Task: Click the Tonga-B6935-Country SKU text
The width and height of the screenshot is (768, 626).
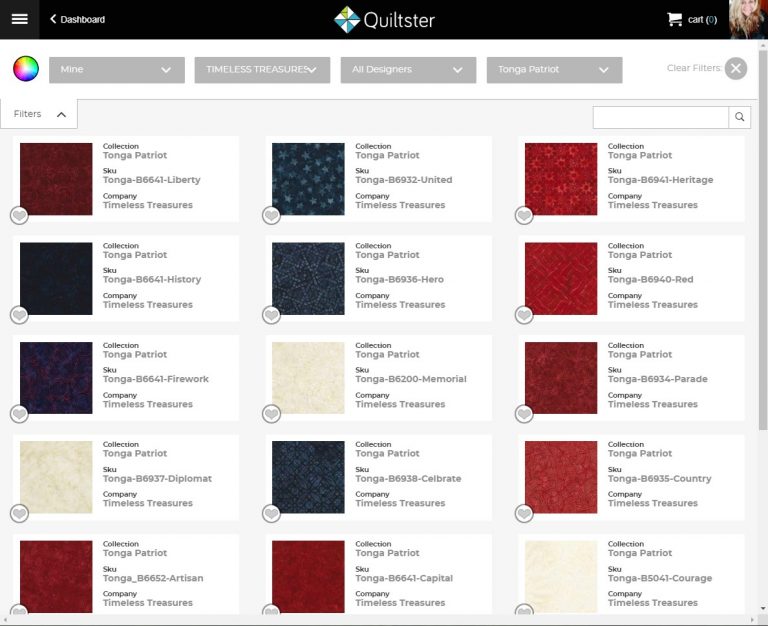Action: [659, 479]
